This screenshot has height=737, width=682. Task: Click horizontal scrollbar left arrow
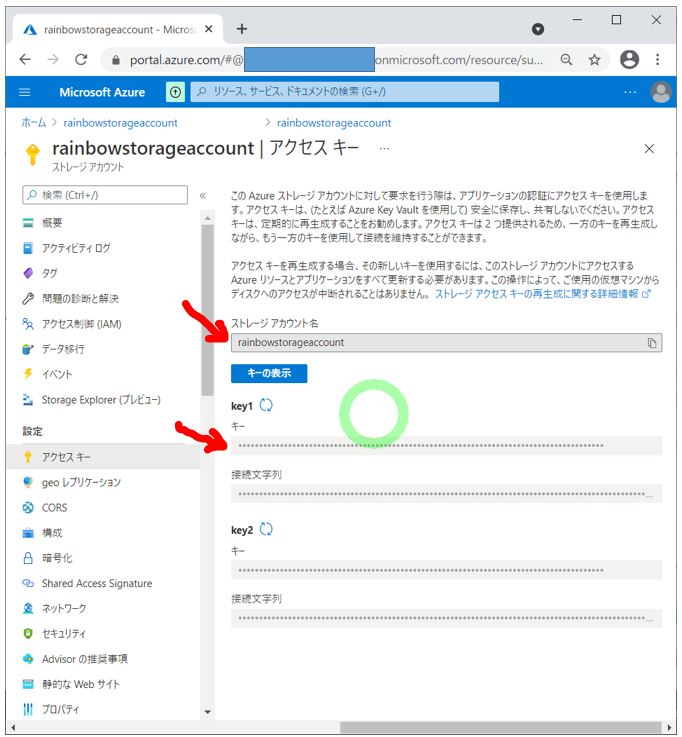tap(13, 728)
